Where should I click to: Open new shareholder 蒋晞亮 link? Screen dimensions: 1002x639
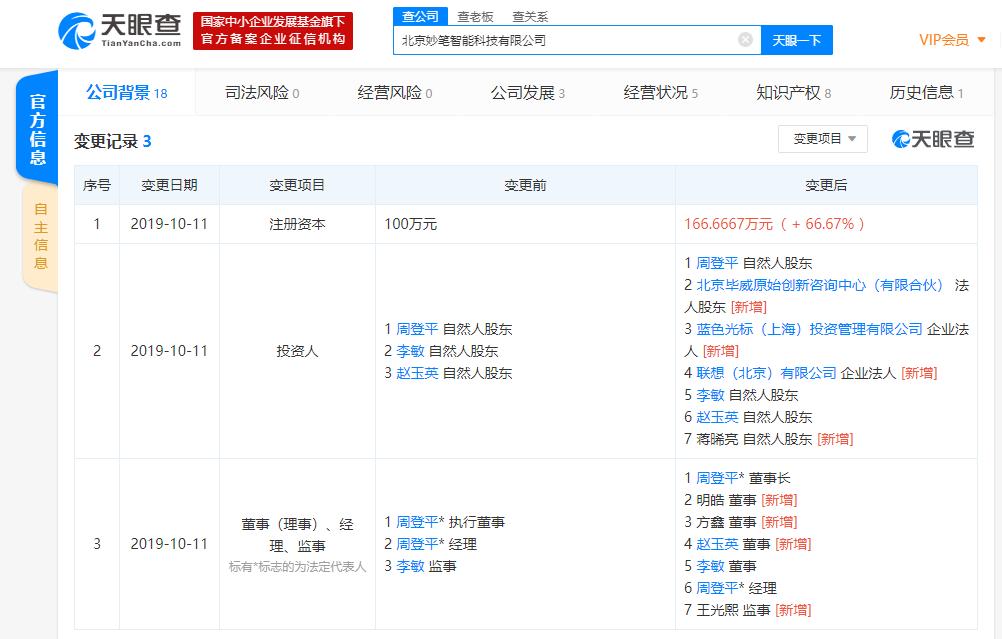coord(716,438)
